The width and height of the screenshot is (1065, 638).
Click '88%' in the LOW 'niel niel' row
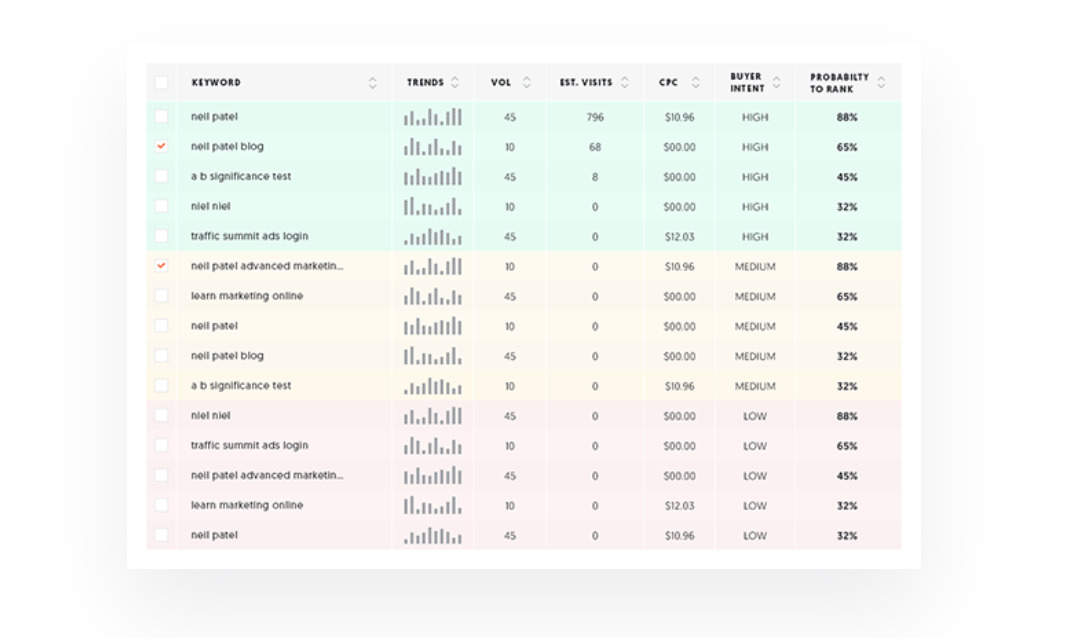click(847, 417)
